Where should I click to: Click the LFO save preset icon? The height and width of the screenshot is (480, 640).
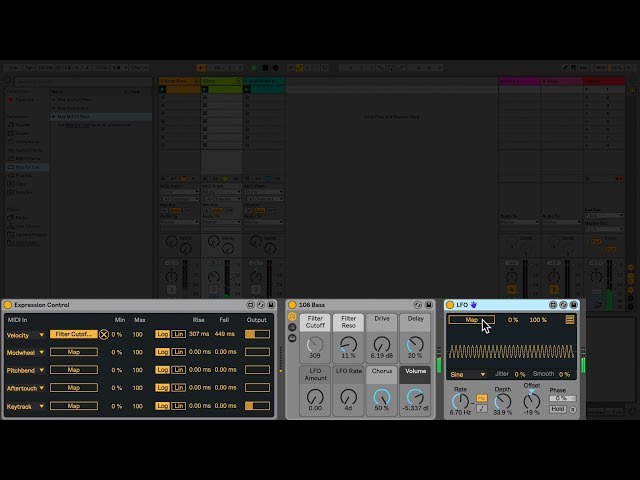click(x=573, y=305)
